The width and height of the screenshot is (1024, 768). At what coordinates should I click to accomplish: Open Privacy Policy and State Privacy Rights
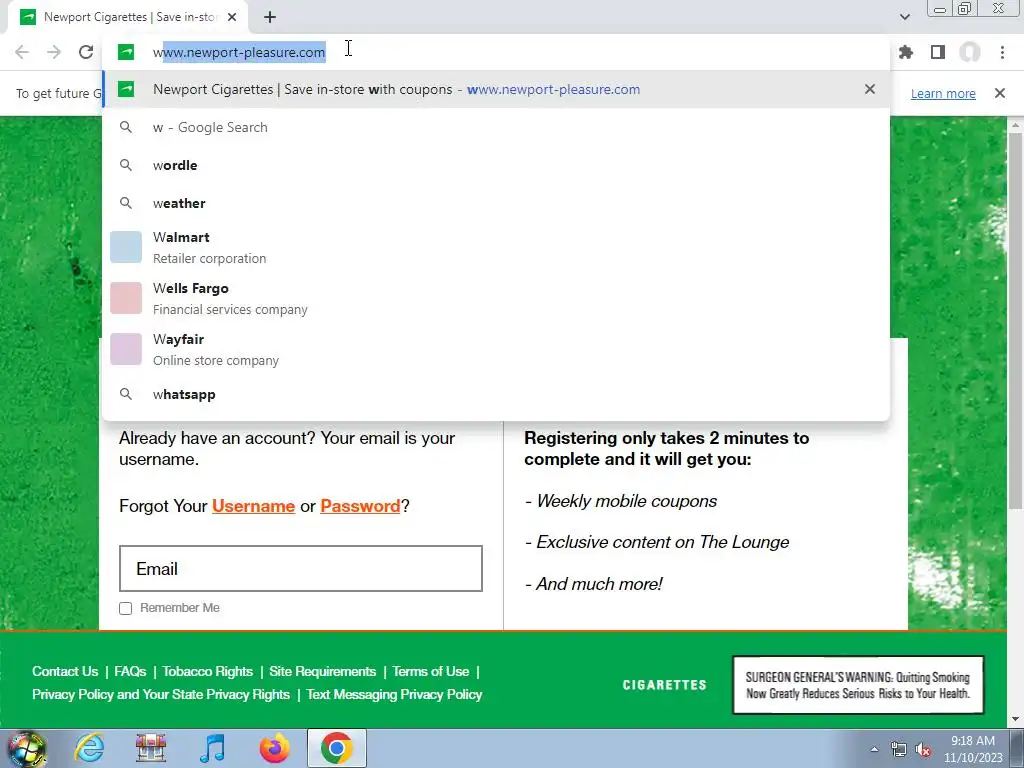tap(161, 694)
